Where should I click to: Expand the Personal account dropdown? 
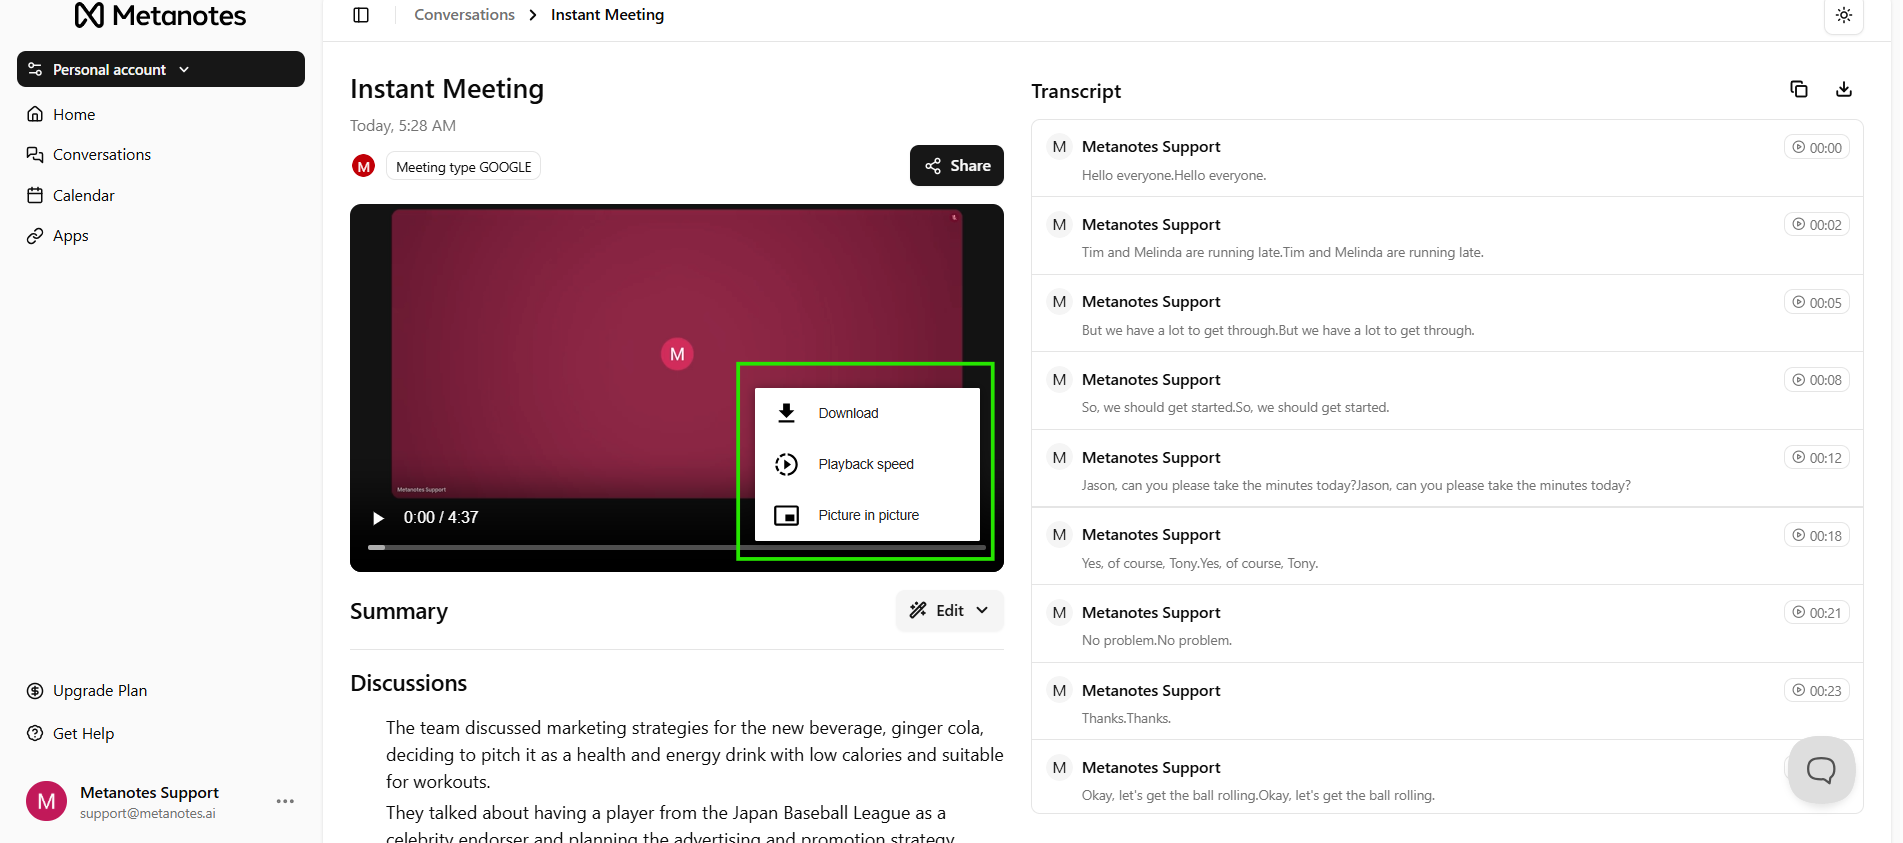pyautogui.click(x=161, y=69)
